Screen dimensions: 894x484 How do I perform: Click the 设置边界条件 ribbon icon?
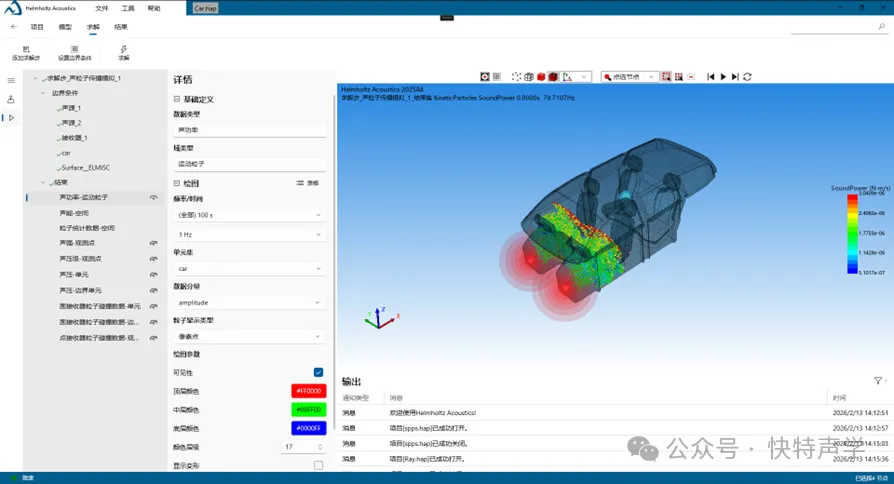75,50
